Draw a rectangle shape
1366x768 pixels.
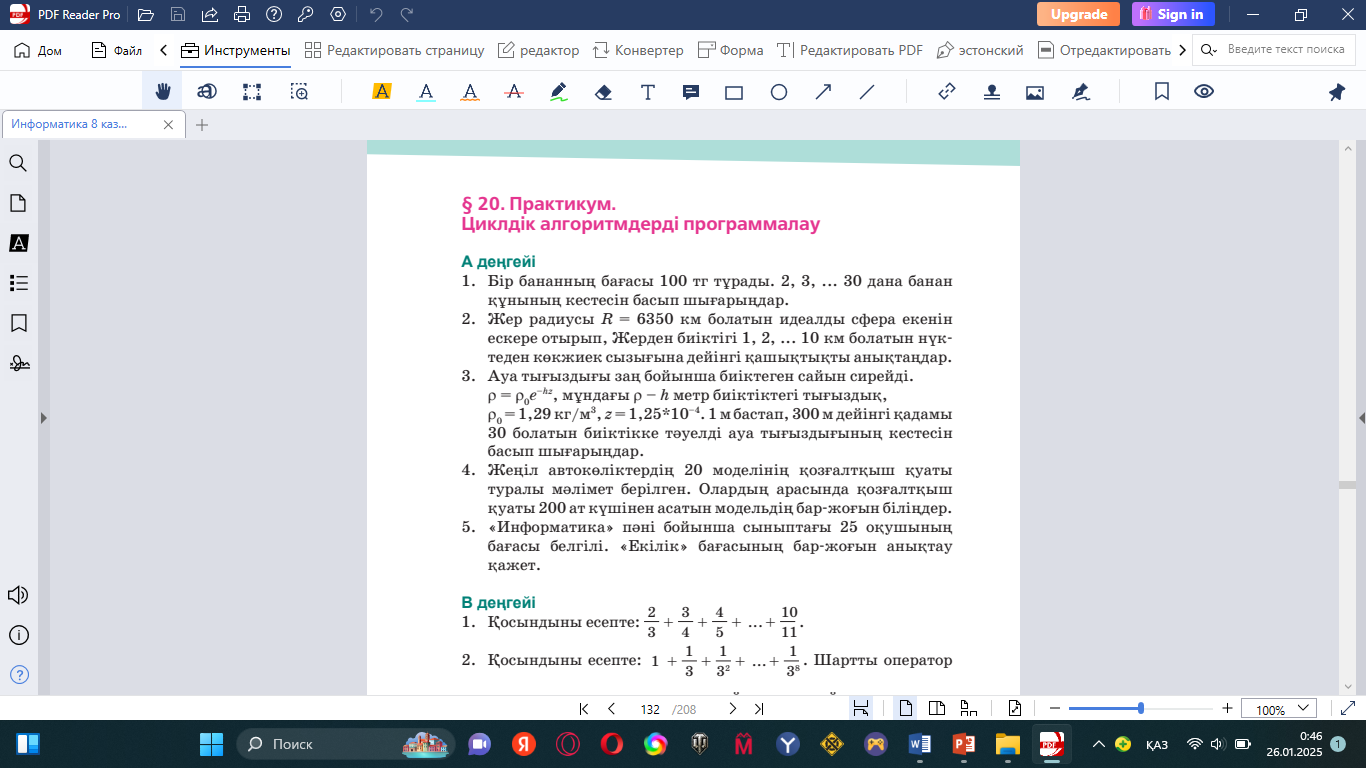click(734, 92)
